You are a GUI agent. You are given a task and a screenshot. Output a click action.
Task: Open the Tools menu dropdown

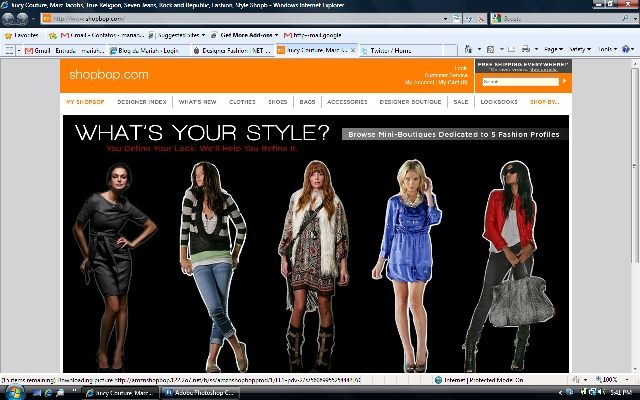click(607, 49)
